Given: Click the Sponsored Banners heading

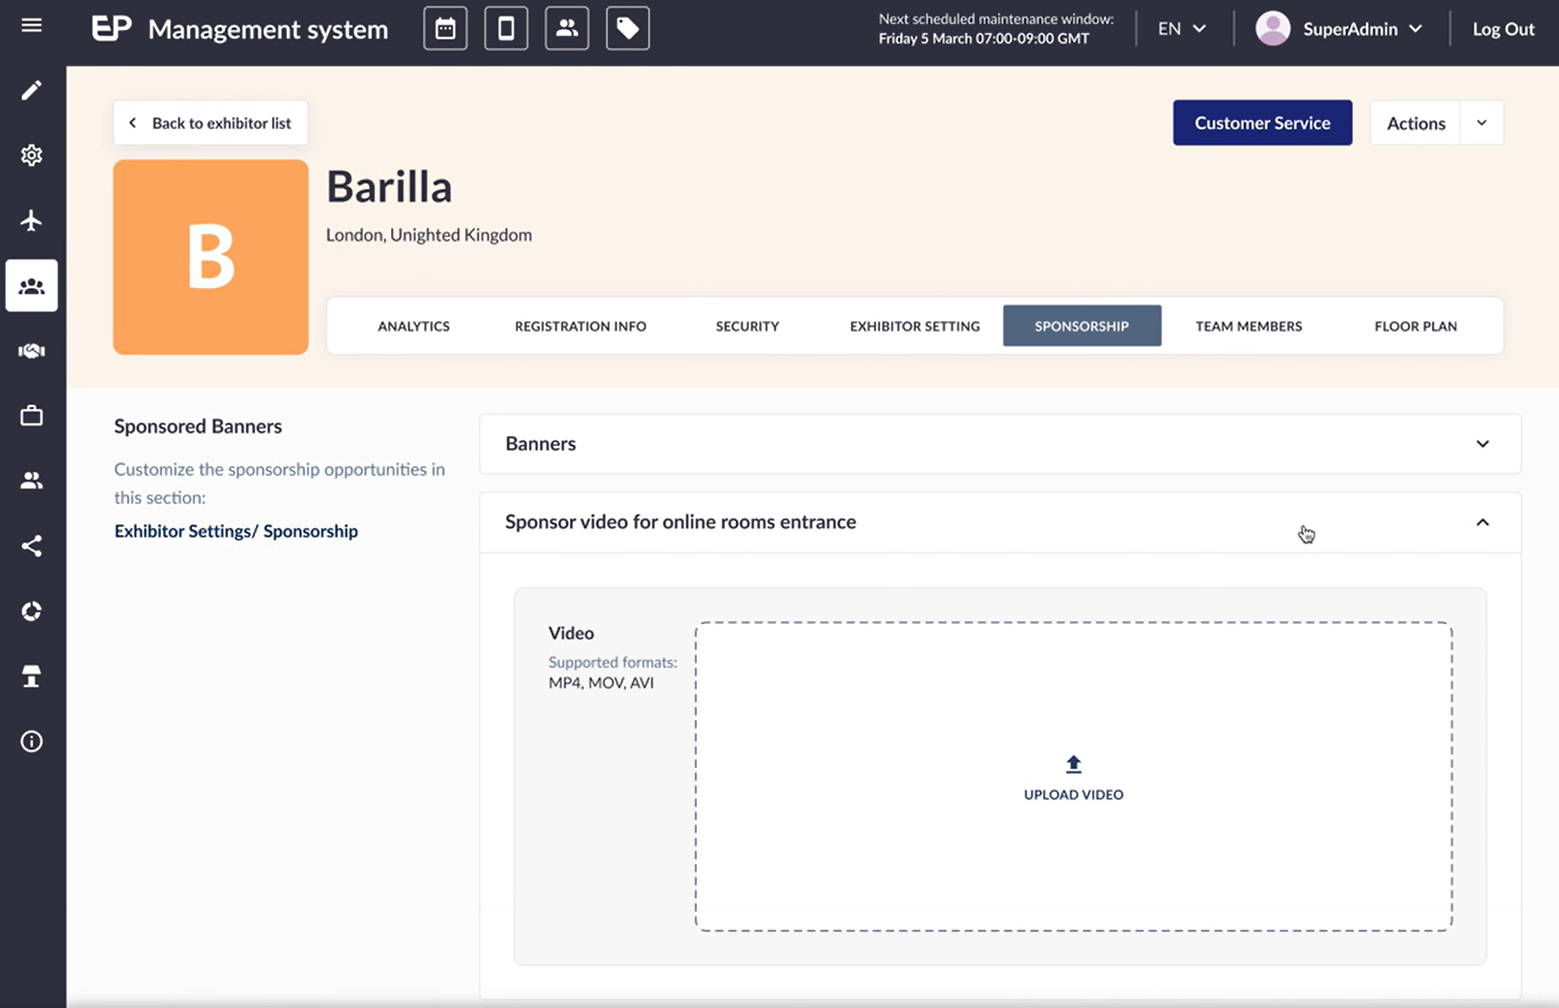Looking at the screenshot, I should click(x=198, y=426).
